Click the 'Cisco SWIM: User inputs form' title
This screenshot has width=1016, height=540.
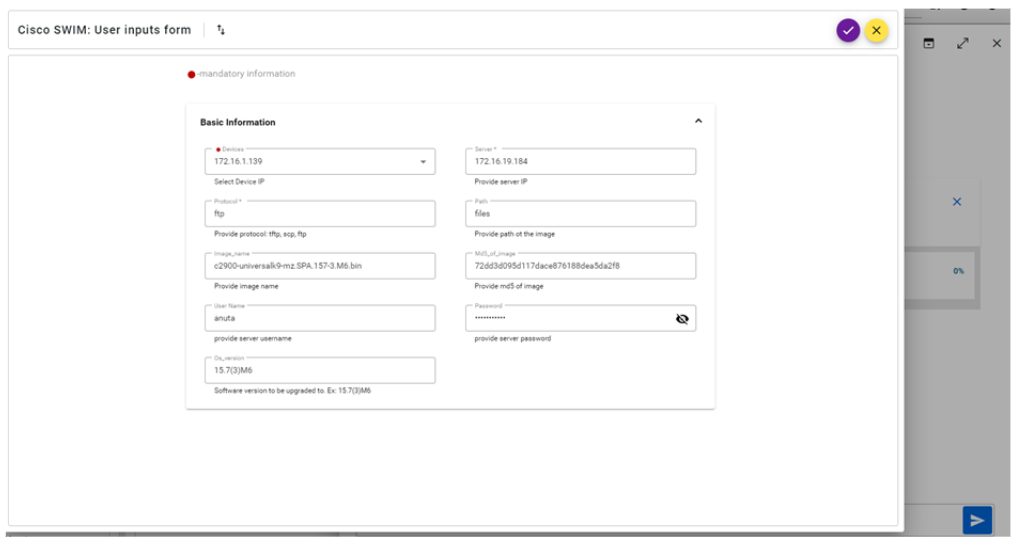(104, 30)
